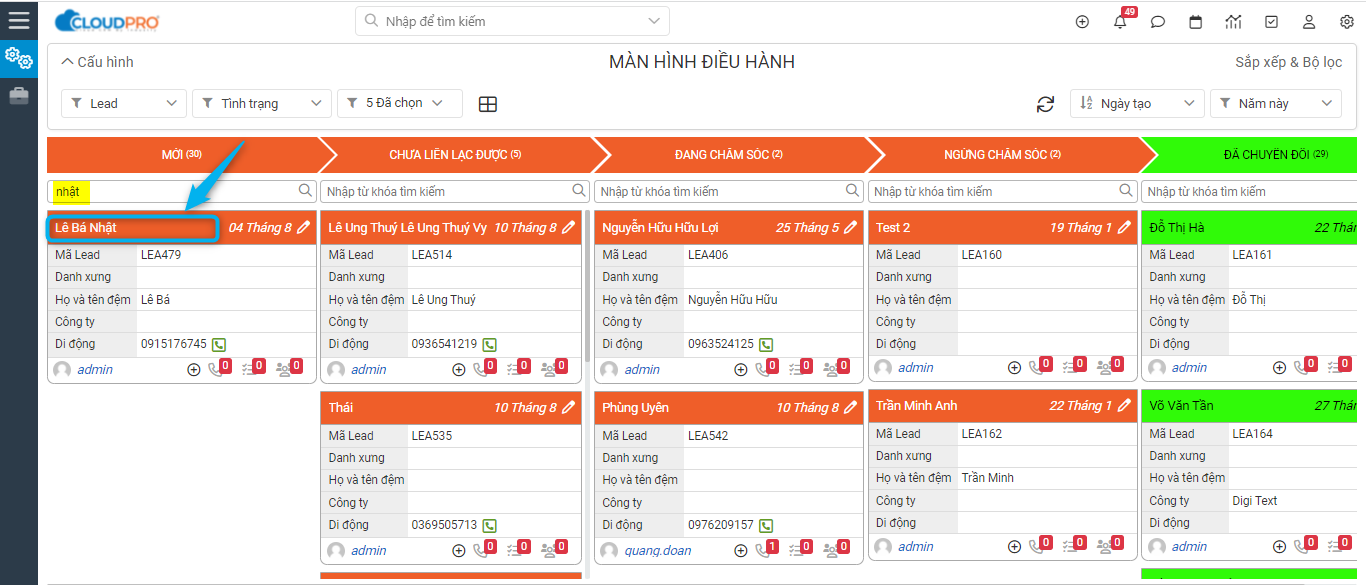The width and height of the screenshot is (1366, 585).
Task: Open the reports chart icon
Action: point(1233,22)
